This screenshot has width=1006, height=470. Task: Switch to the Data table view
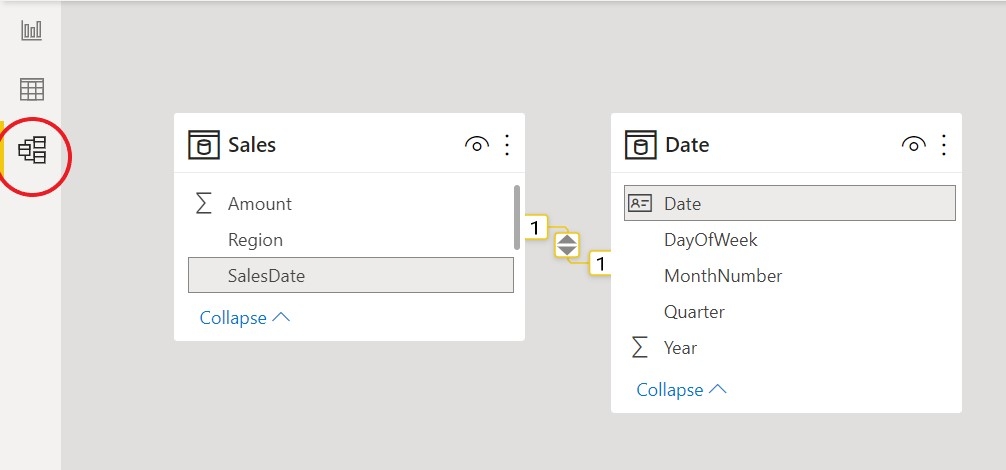tap(32, 89)
